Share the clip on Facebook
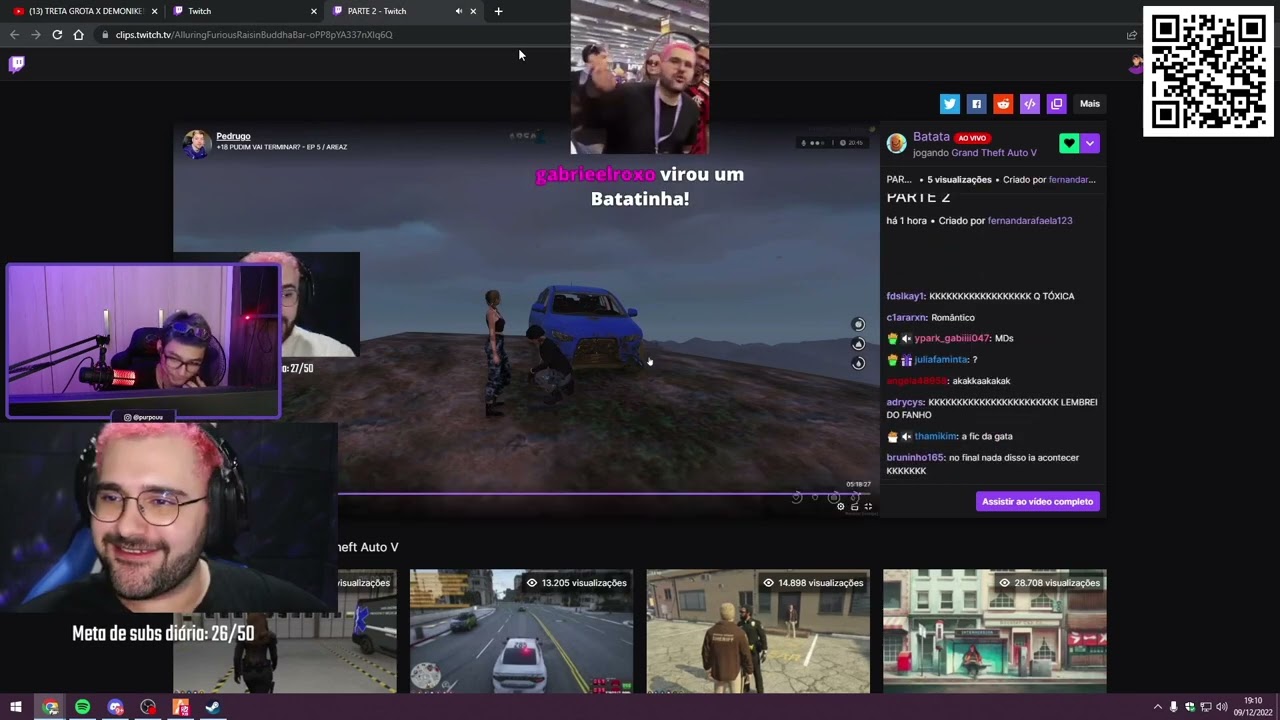Viewport: 1280px width, 720px height. tap(977, 104)
